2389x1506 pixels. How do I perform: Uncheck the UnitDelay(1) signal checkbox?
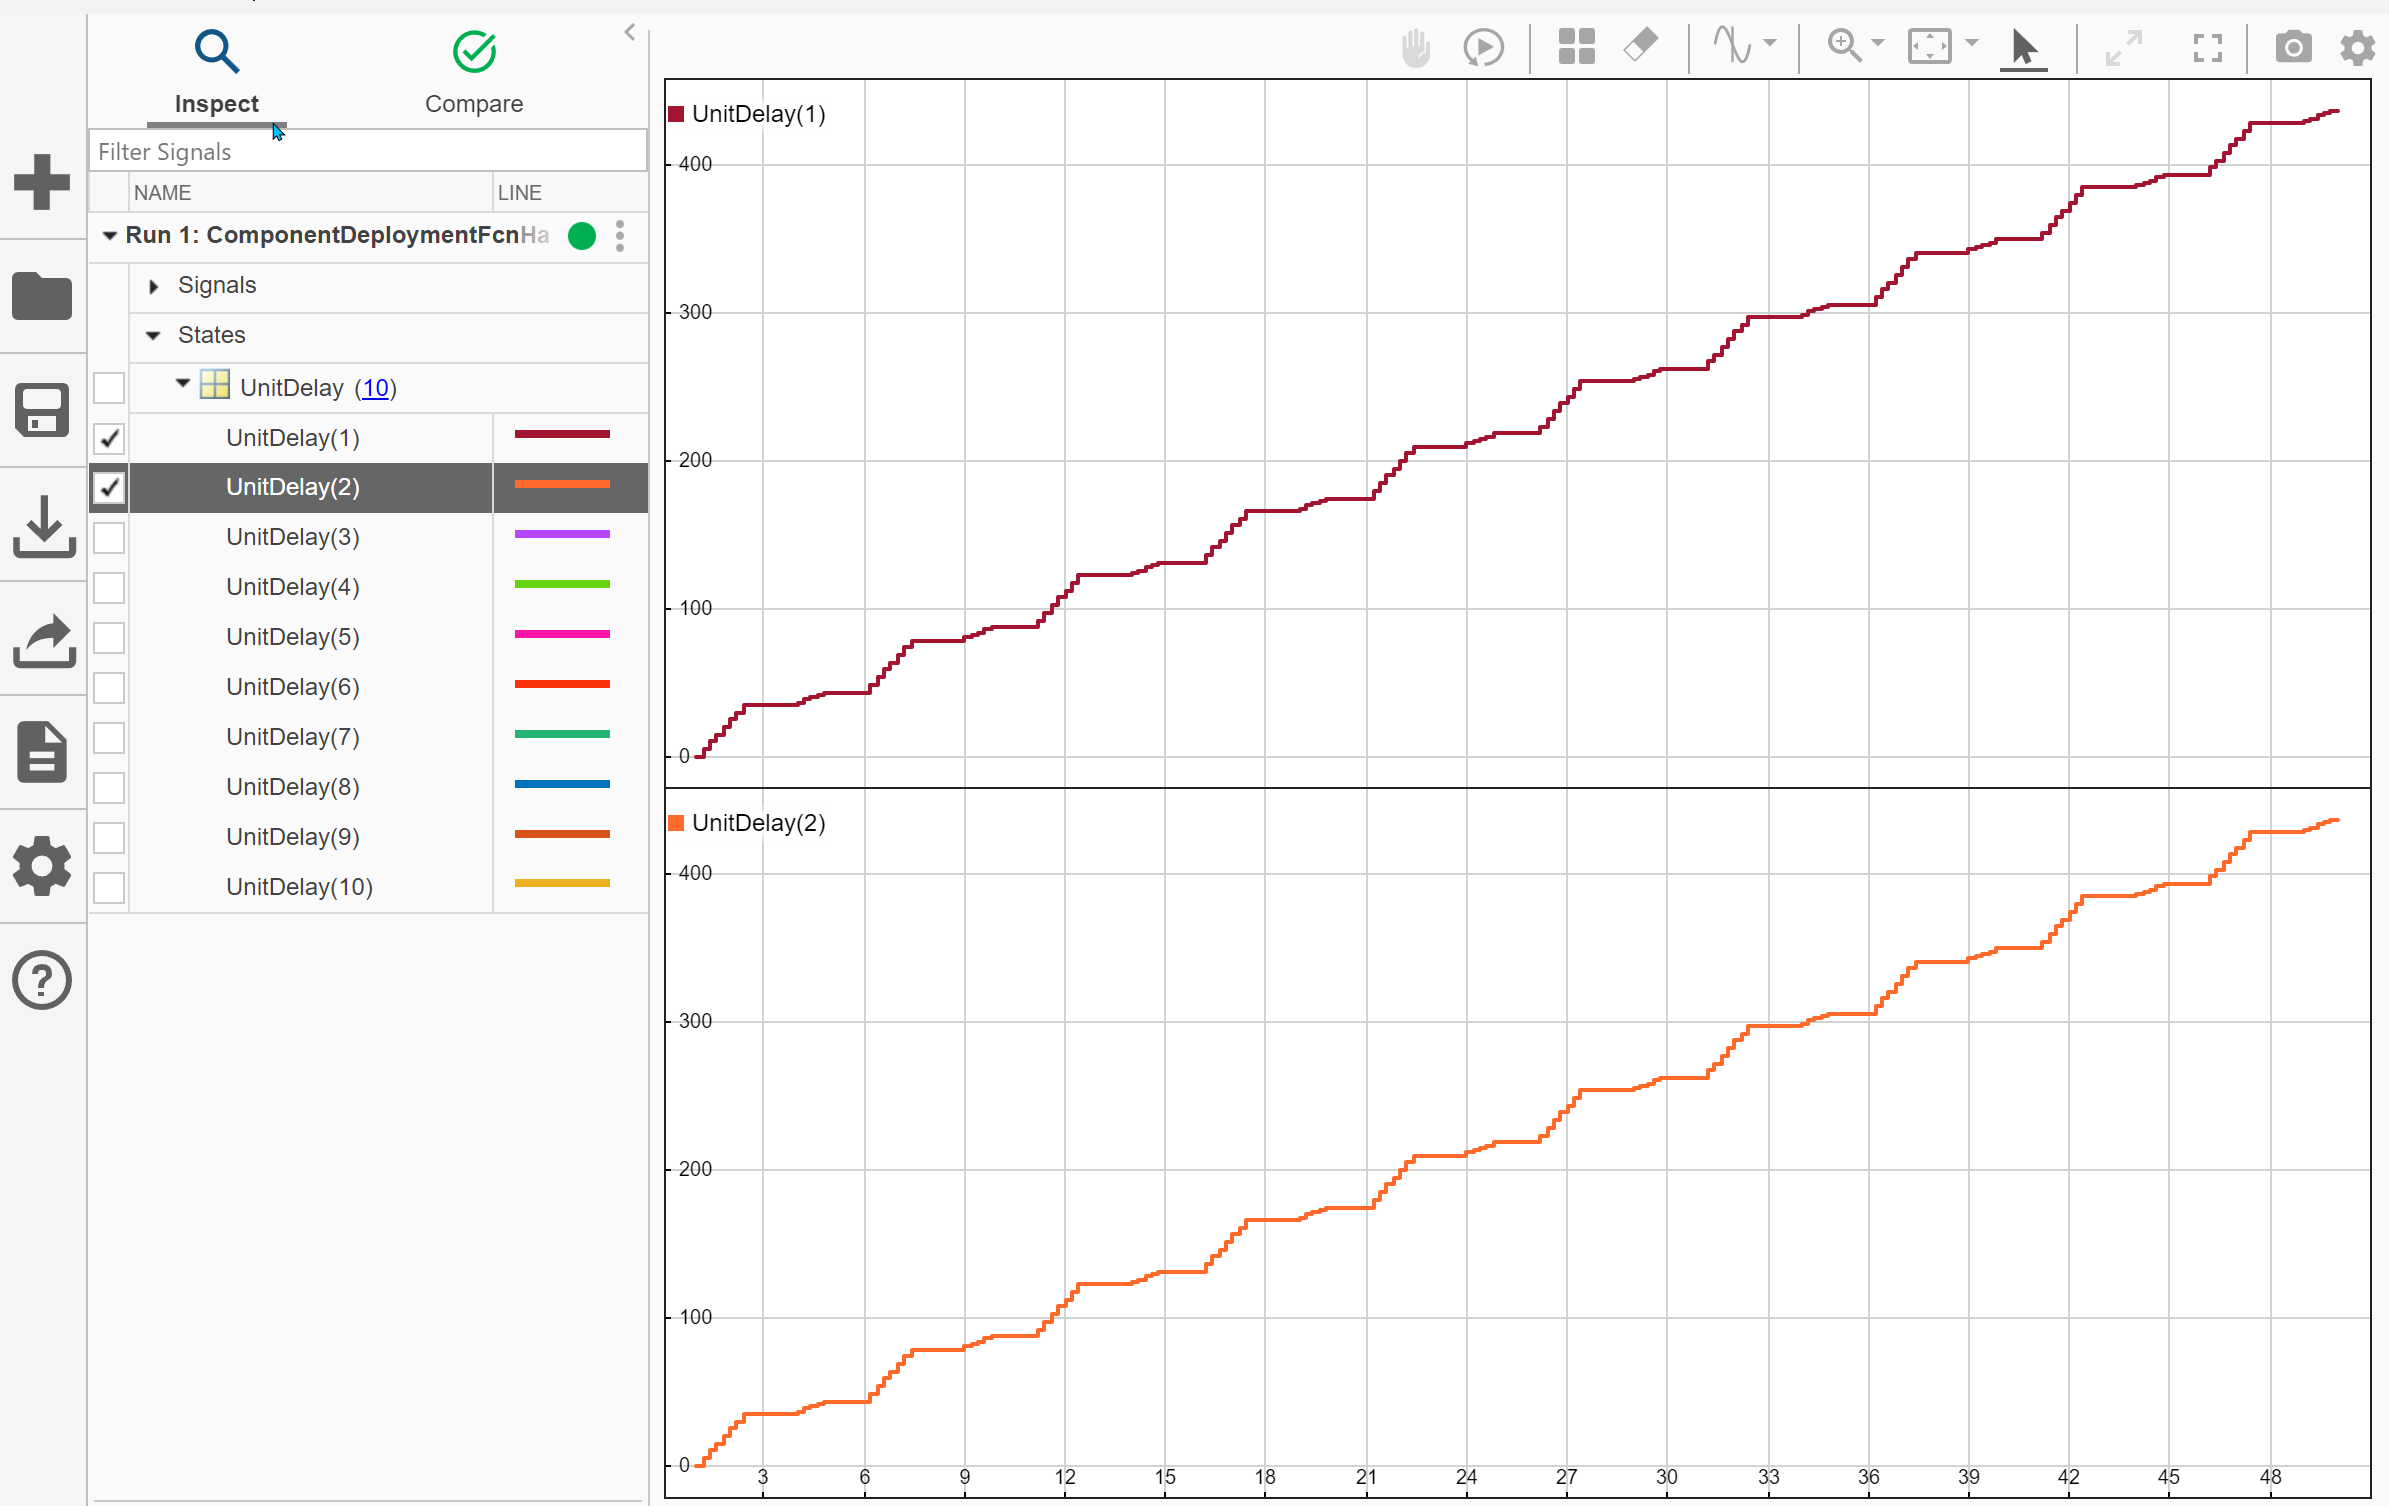pos(109,438)
